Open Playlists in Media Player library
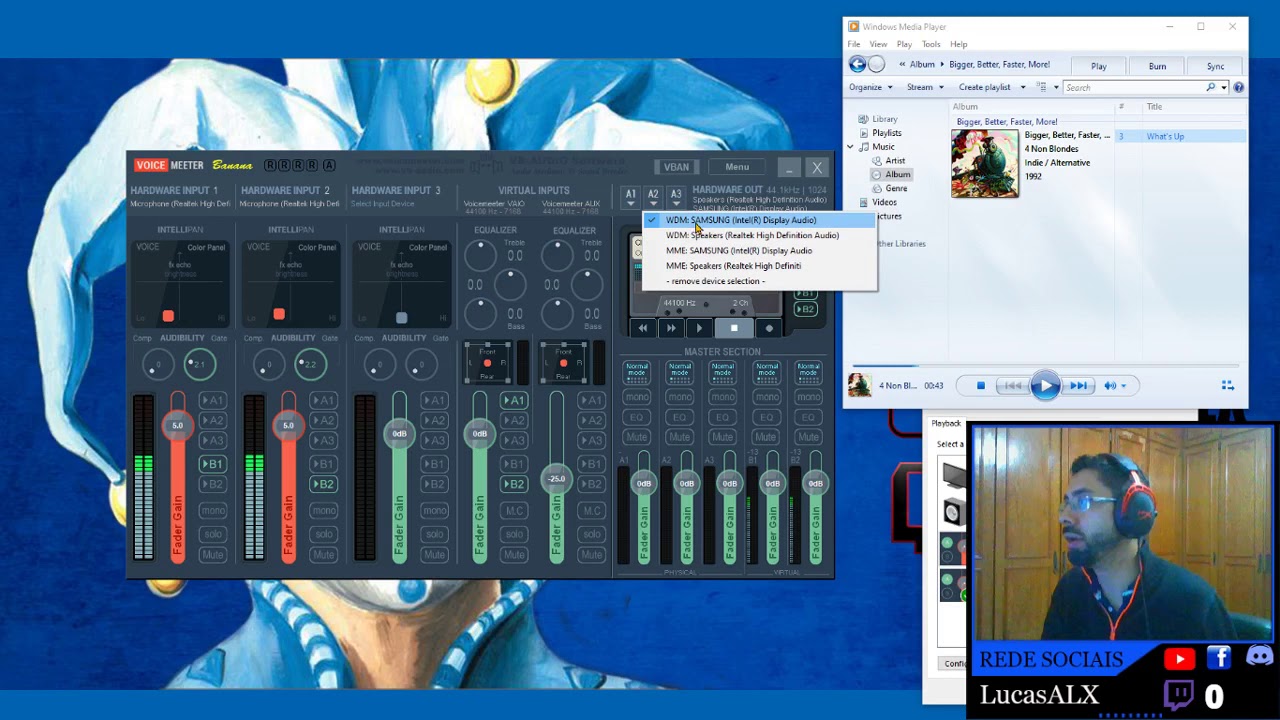Viewport: 1280px width, 720px height. (x=886, y=133)
